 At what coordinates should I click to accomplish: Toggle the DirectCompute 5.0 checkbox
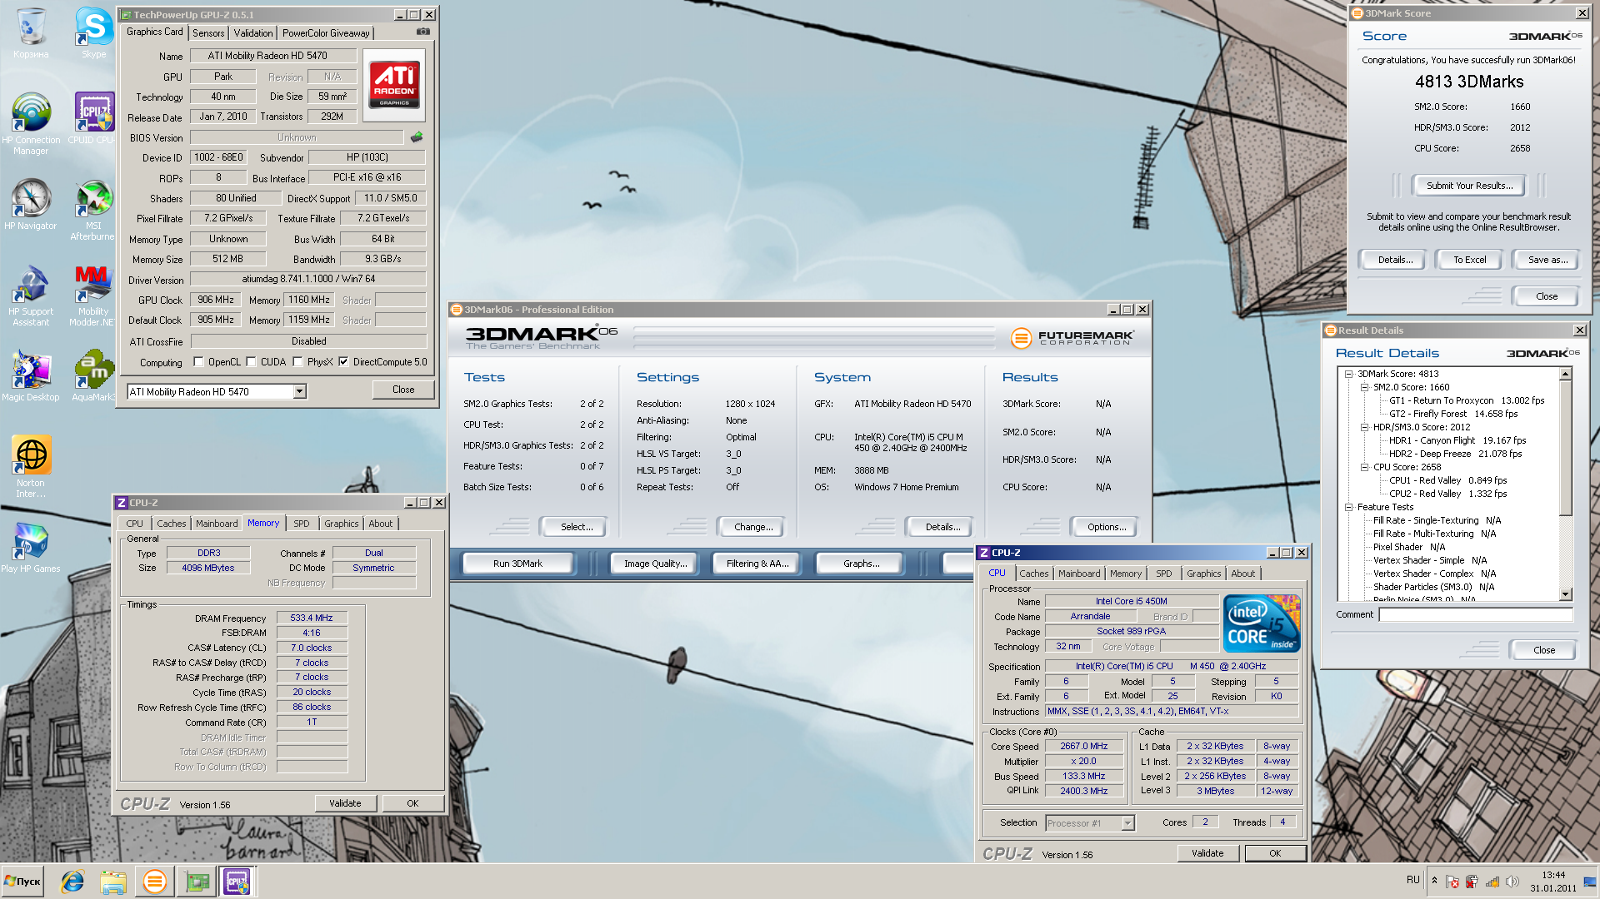343,362
